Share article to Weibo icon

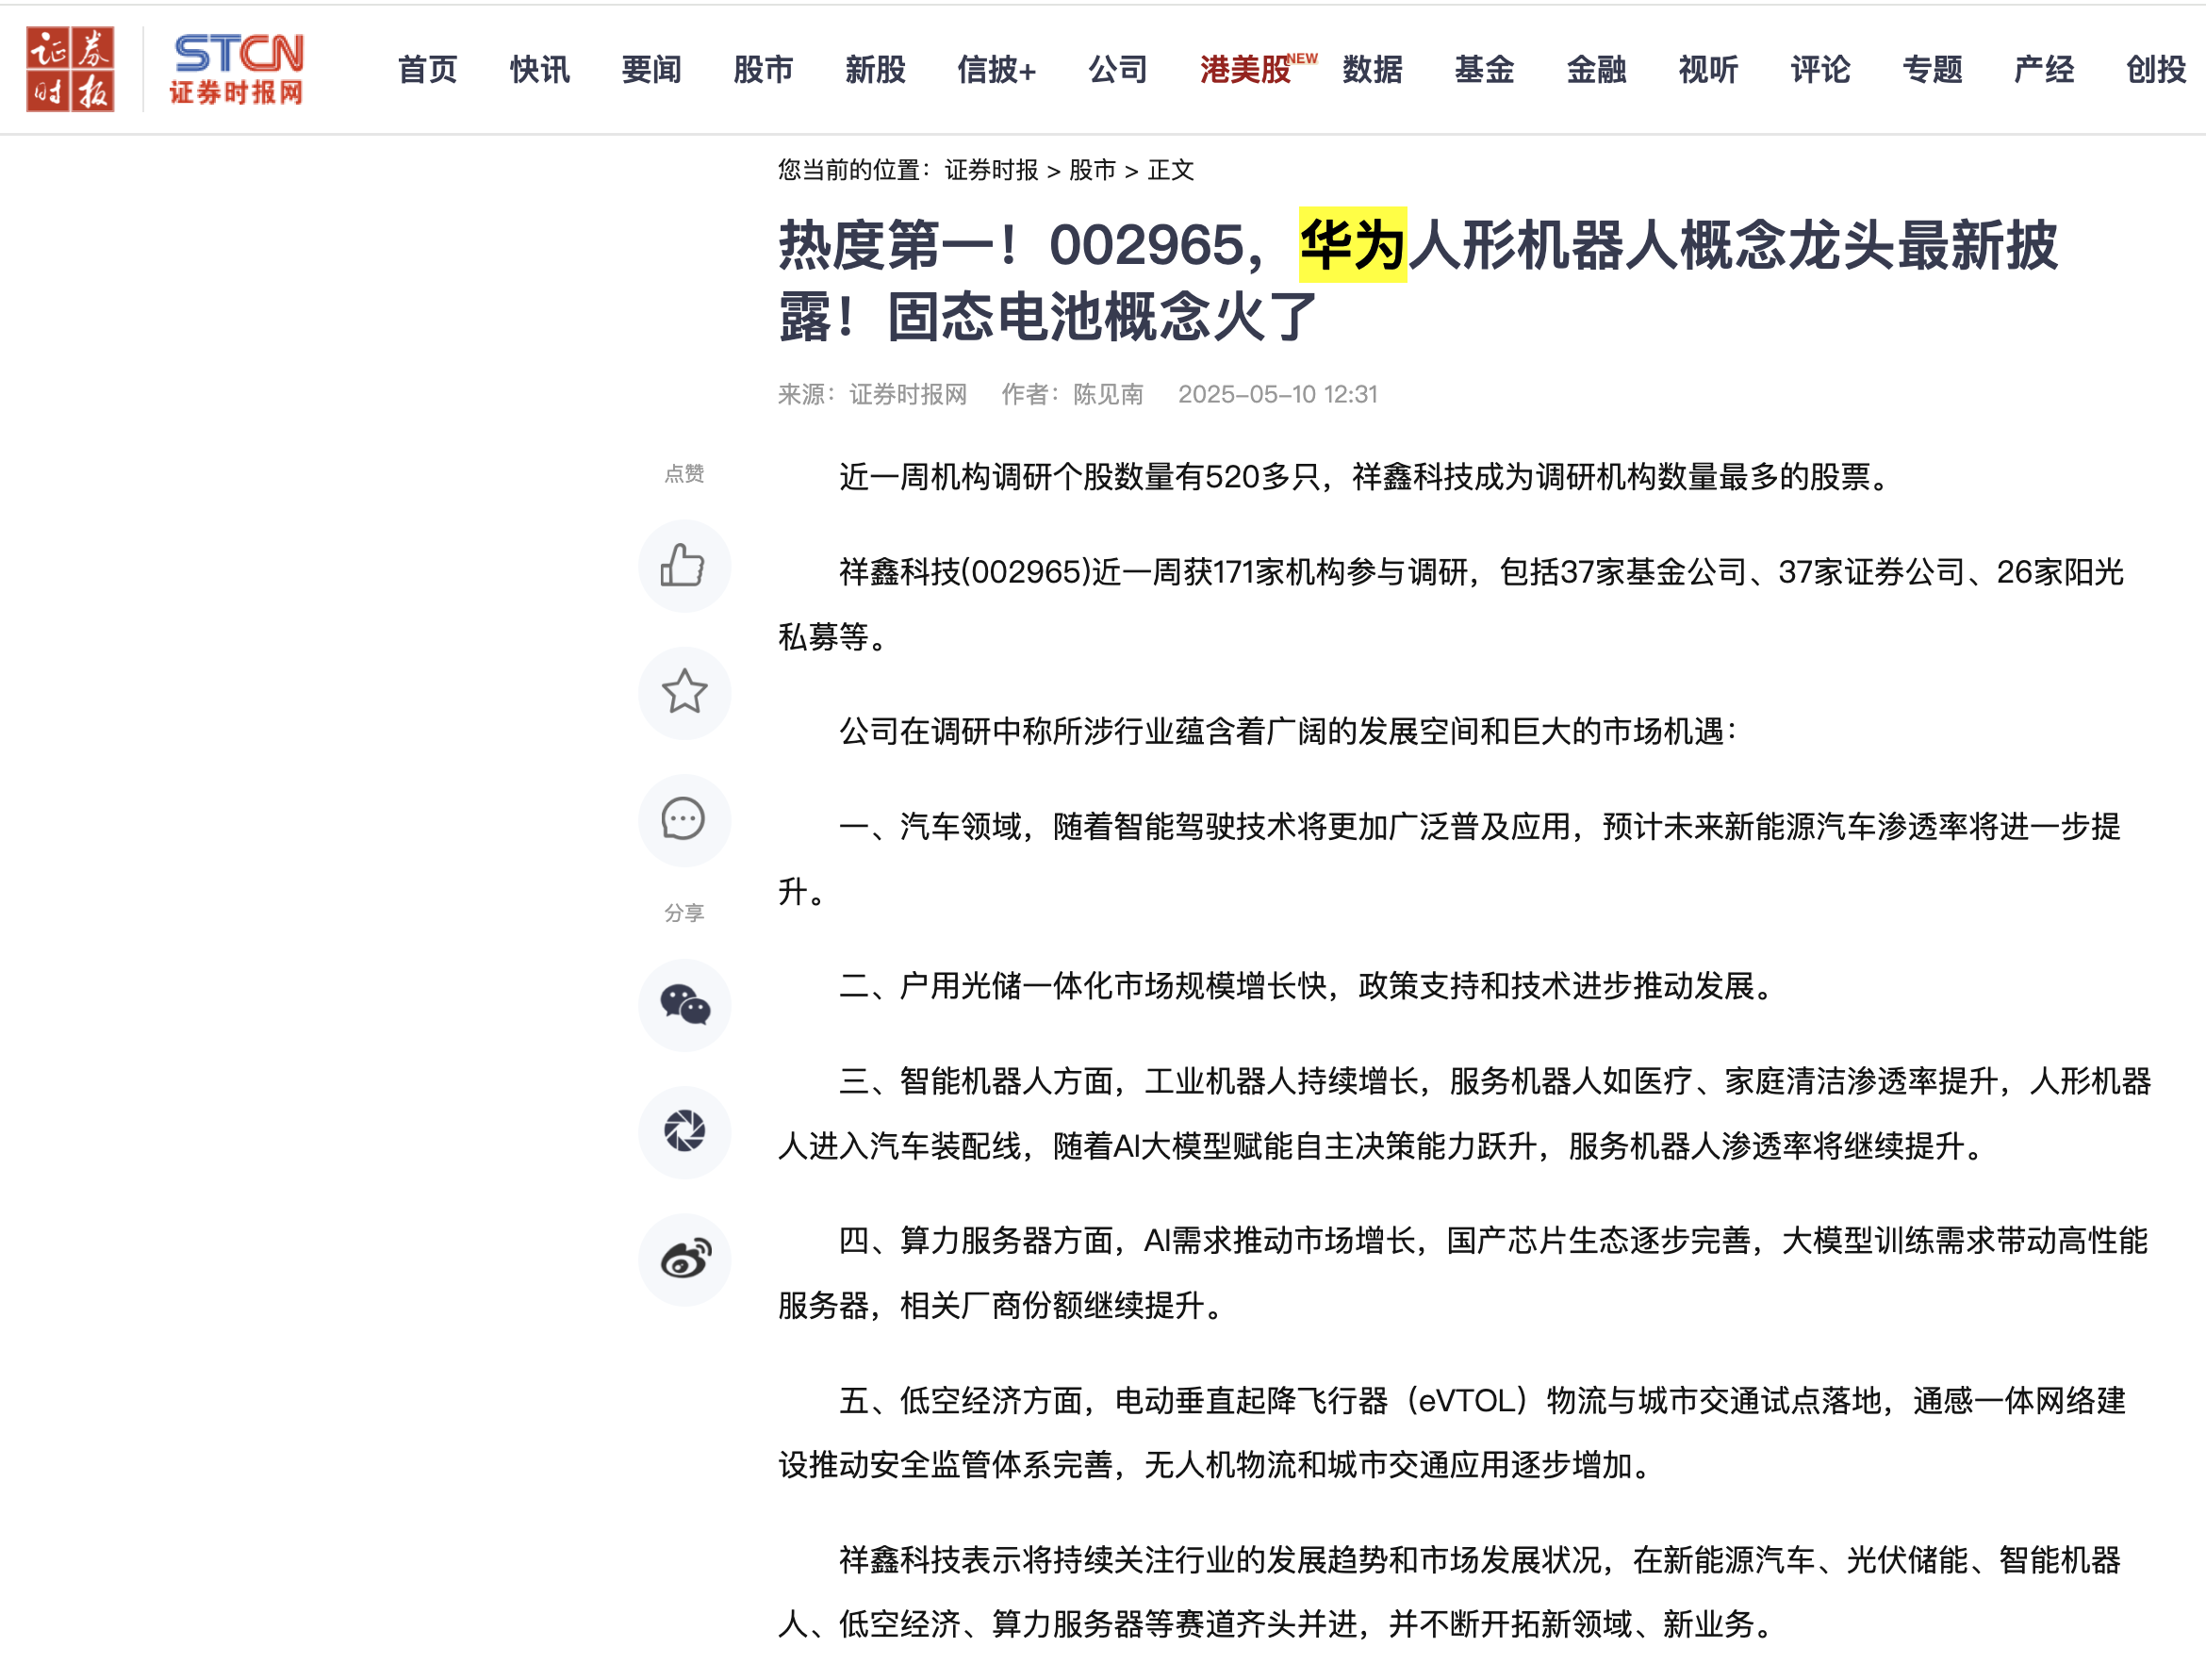[684, 1259]
